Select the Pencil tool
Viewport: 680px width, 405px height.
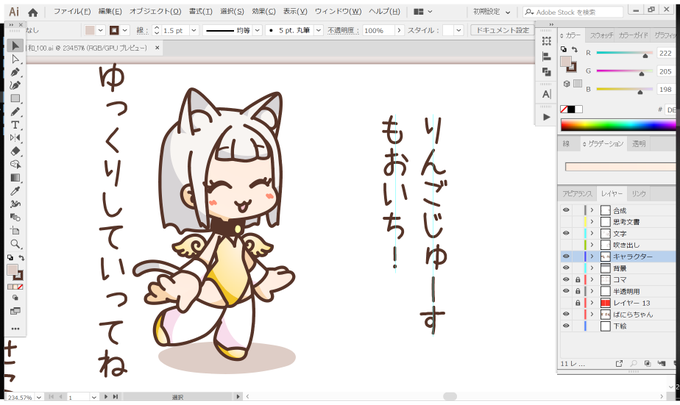point(15,112)
